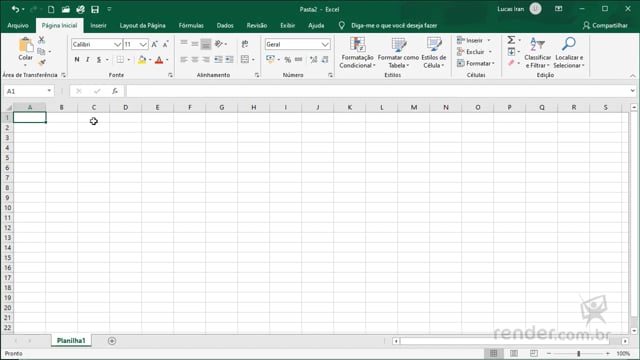Toggle top vertical alignment
640x360 pixels.
(184, 43)
